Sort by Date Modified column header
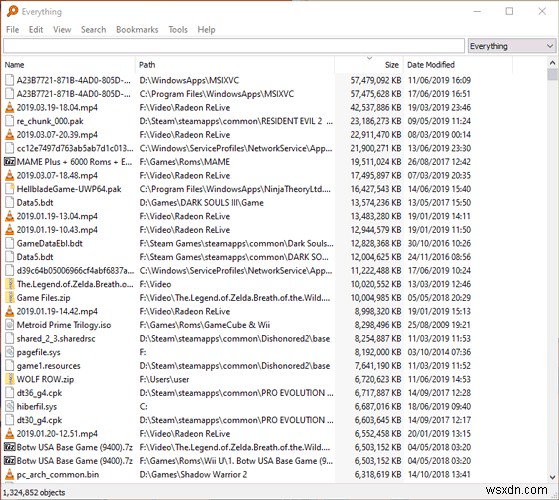 458,65
